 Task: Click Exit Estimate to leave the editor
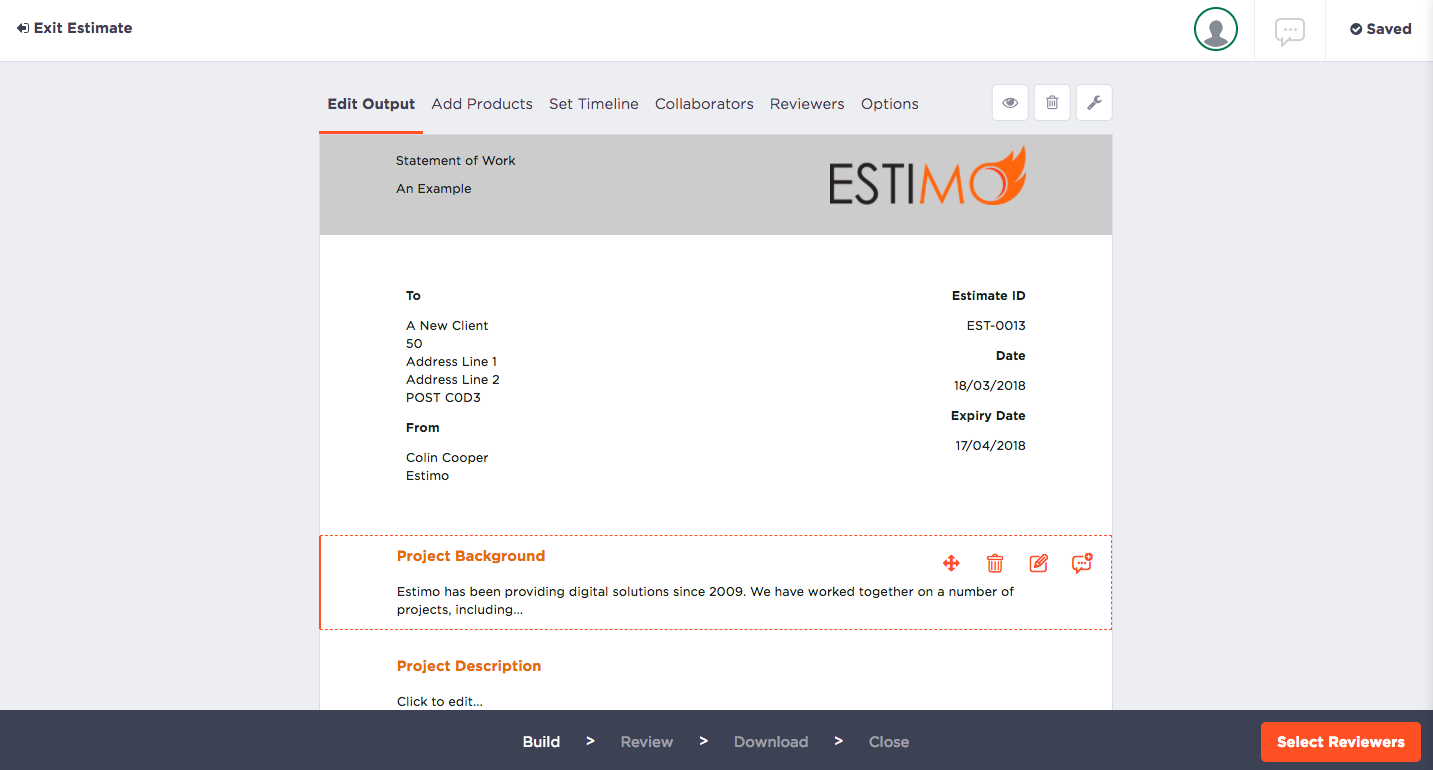(74, 28)
